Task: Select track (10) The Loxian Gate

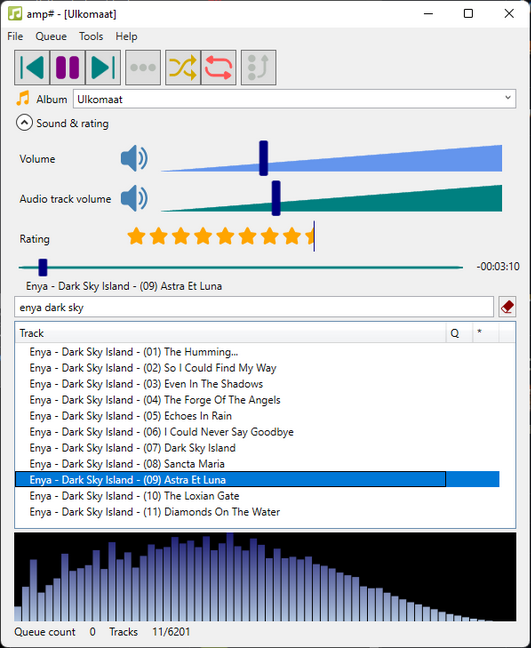Action: [x=257, y=496]
